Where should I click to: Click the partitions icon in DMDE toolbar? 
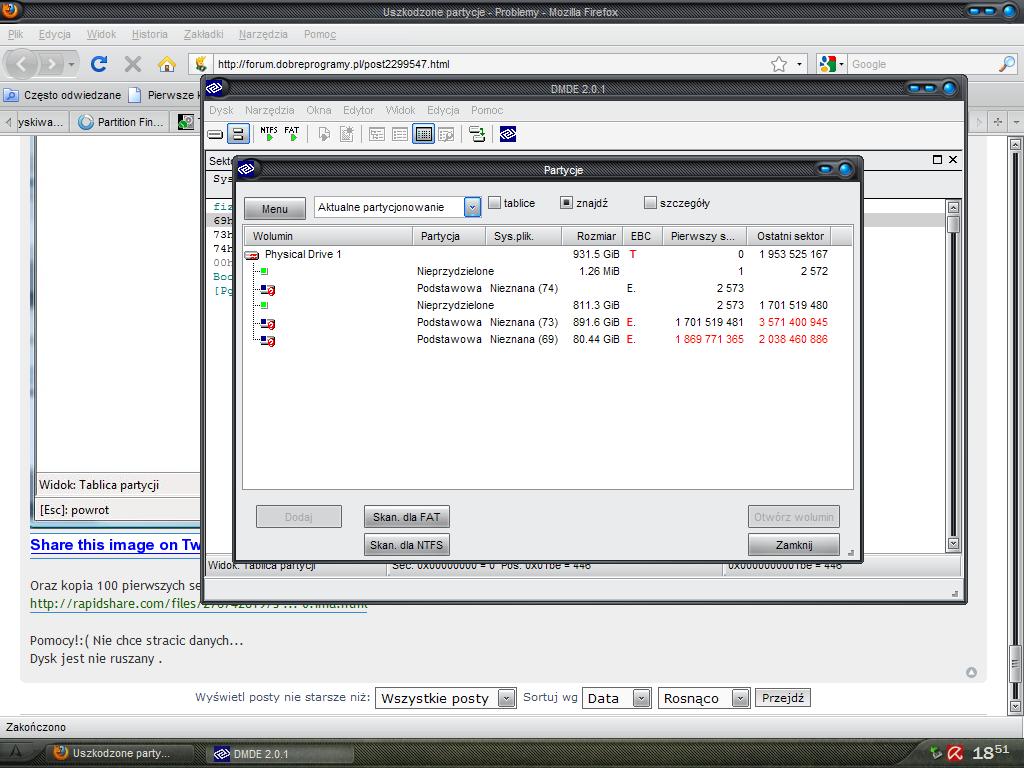238,135
